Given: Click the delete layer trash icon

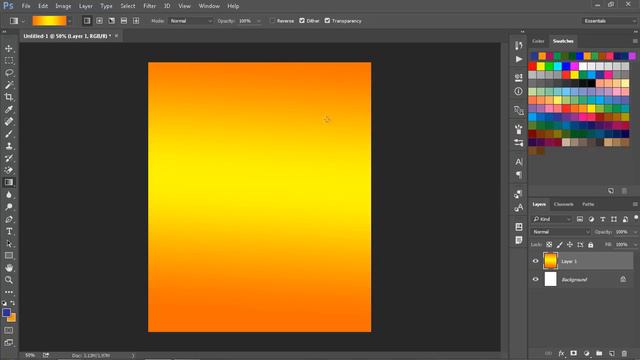Looking at the screenshot, I should tap(624, 353).
